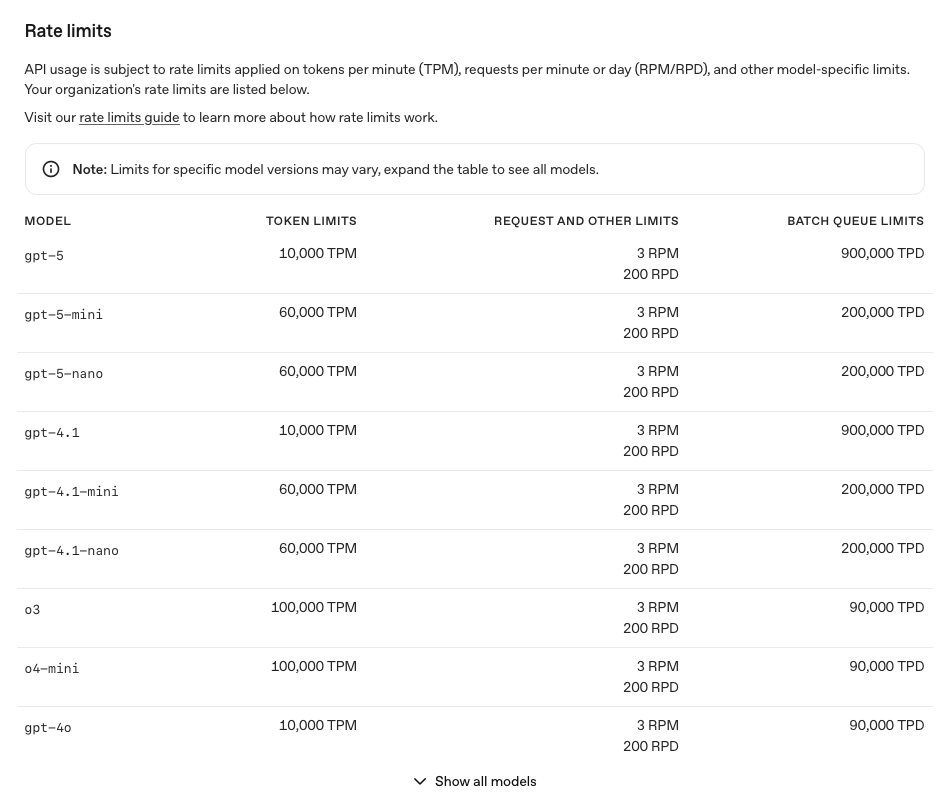Viewport: 948px width, 806px height.
Task: Click the 900,000 TPD value for gpt-5
Action: 882,253
